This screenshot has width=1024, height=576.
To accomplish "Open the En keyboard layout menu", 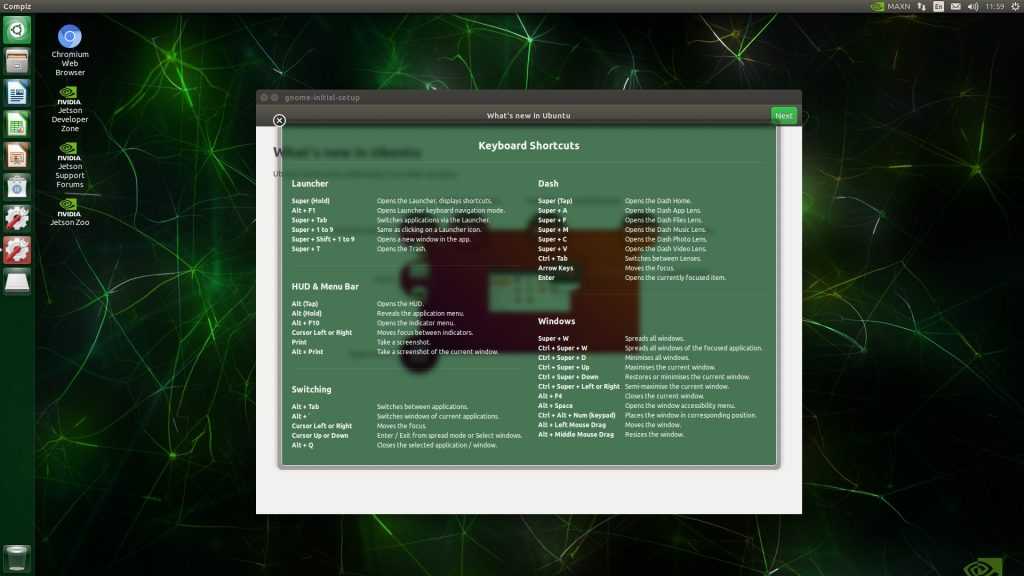I will pyautogui.click(x=938, y=6).
